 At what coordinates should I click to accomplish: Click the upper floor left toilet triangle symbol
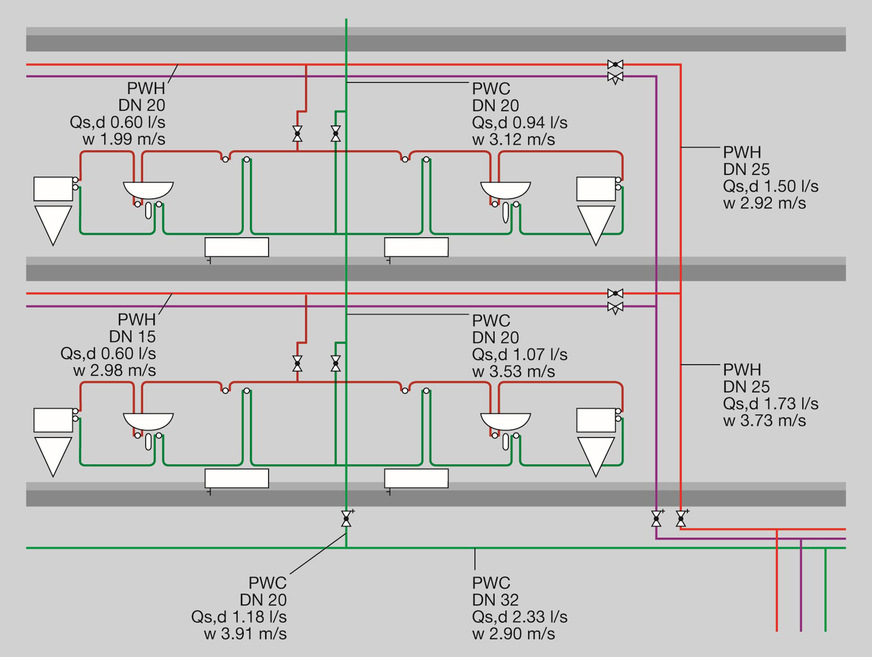[53, 225]
